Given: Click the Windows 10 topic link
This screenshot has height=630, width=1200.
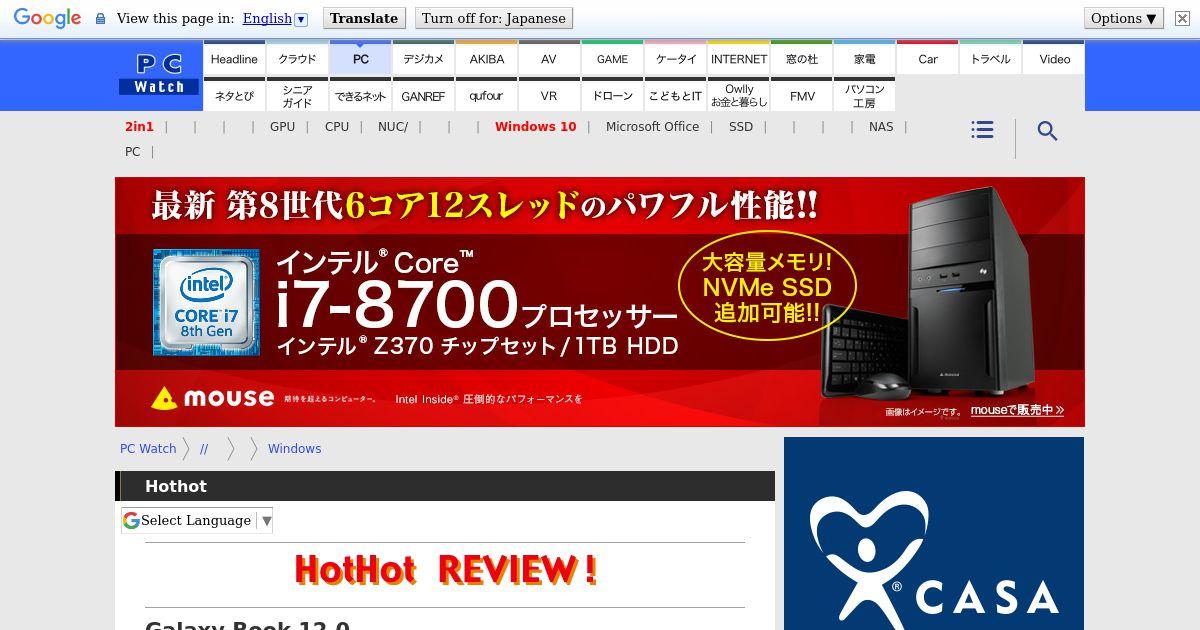Looking at the screenshot, I should 535,126.
